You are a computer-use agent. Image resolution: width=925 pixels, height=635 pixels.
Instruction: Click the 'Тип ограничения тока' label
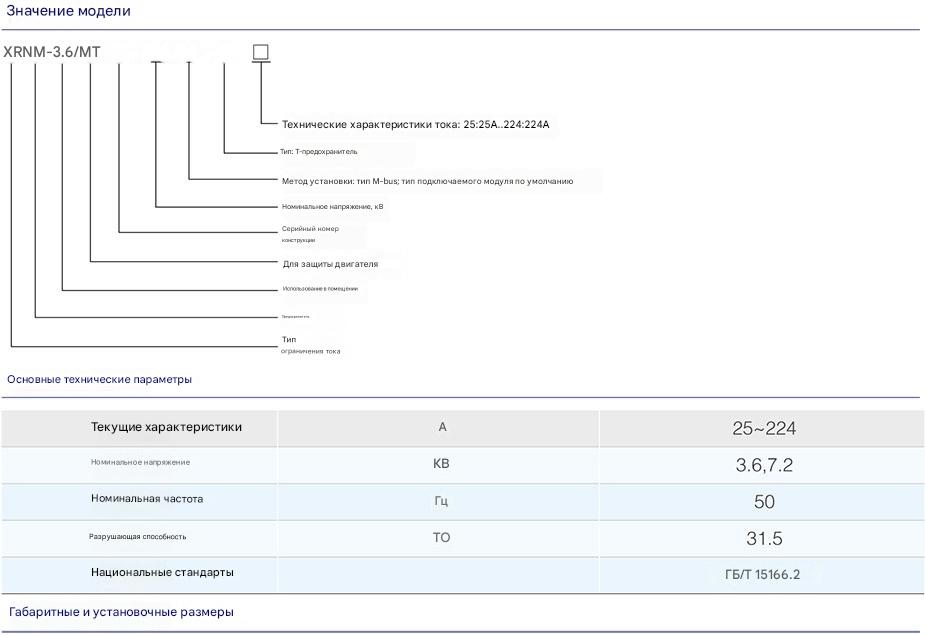tap(310, 345)
